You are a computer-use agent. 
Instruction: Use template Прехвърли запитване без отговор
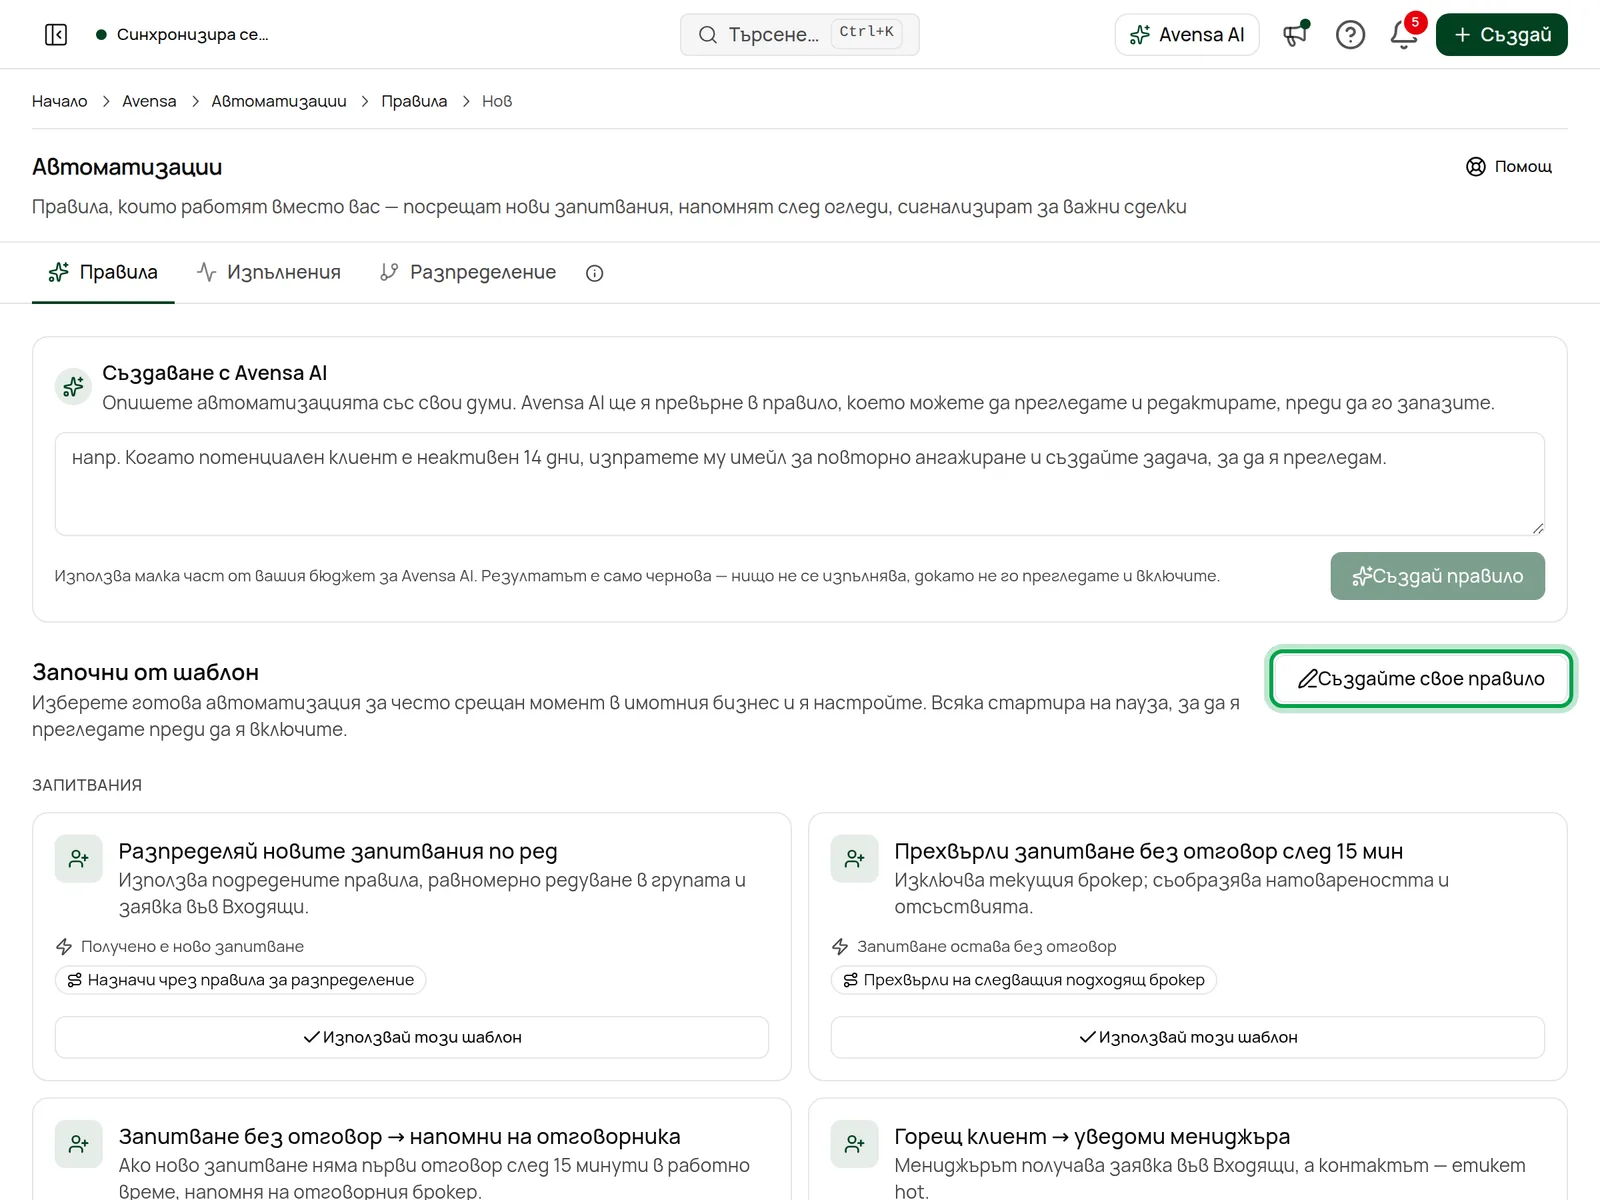(x=1188, y=1037)
